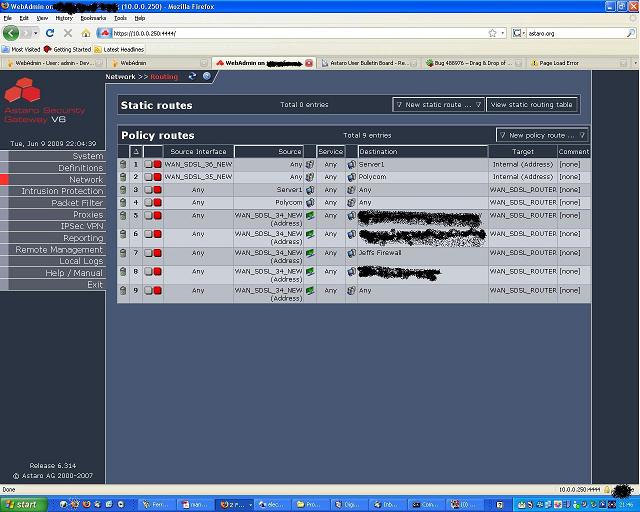640x512 pixels.
Task: Click View static routing table button
Action: (531, 105)
